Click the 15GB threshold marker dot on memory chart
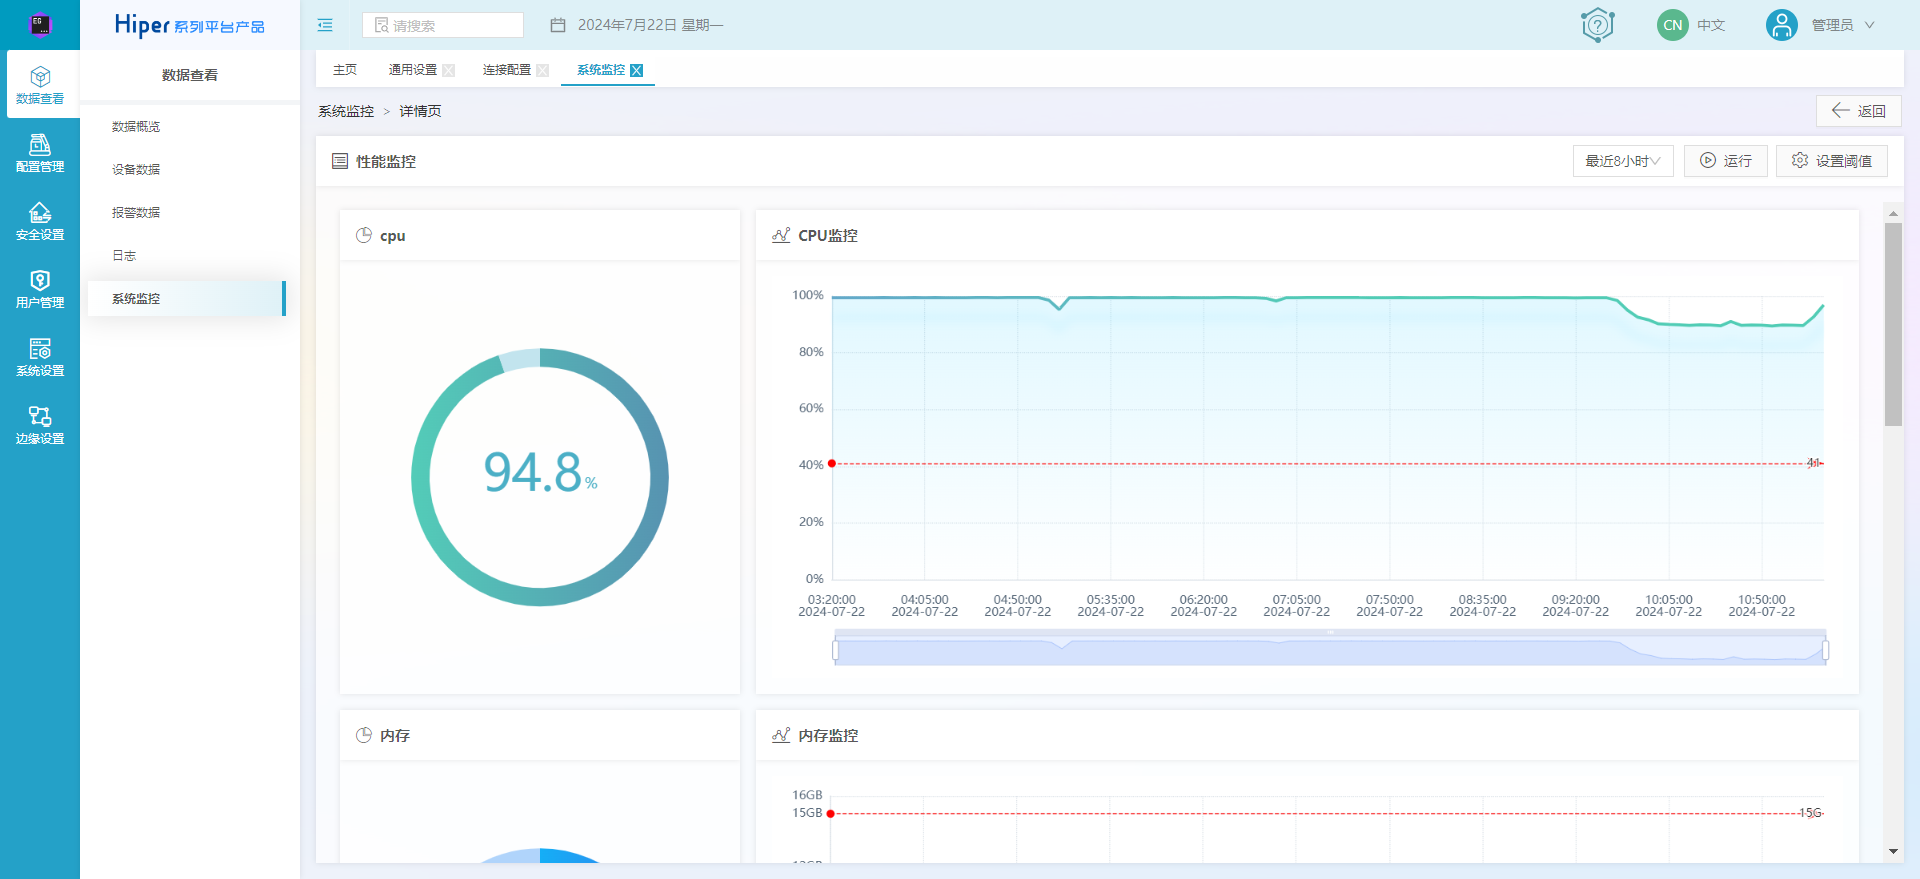The height and width of the screenshot is (879, 1920). [830, 814]
